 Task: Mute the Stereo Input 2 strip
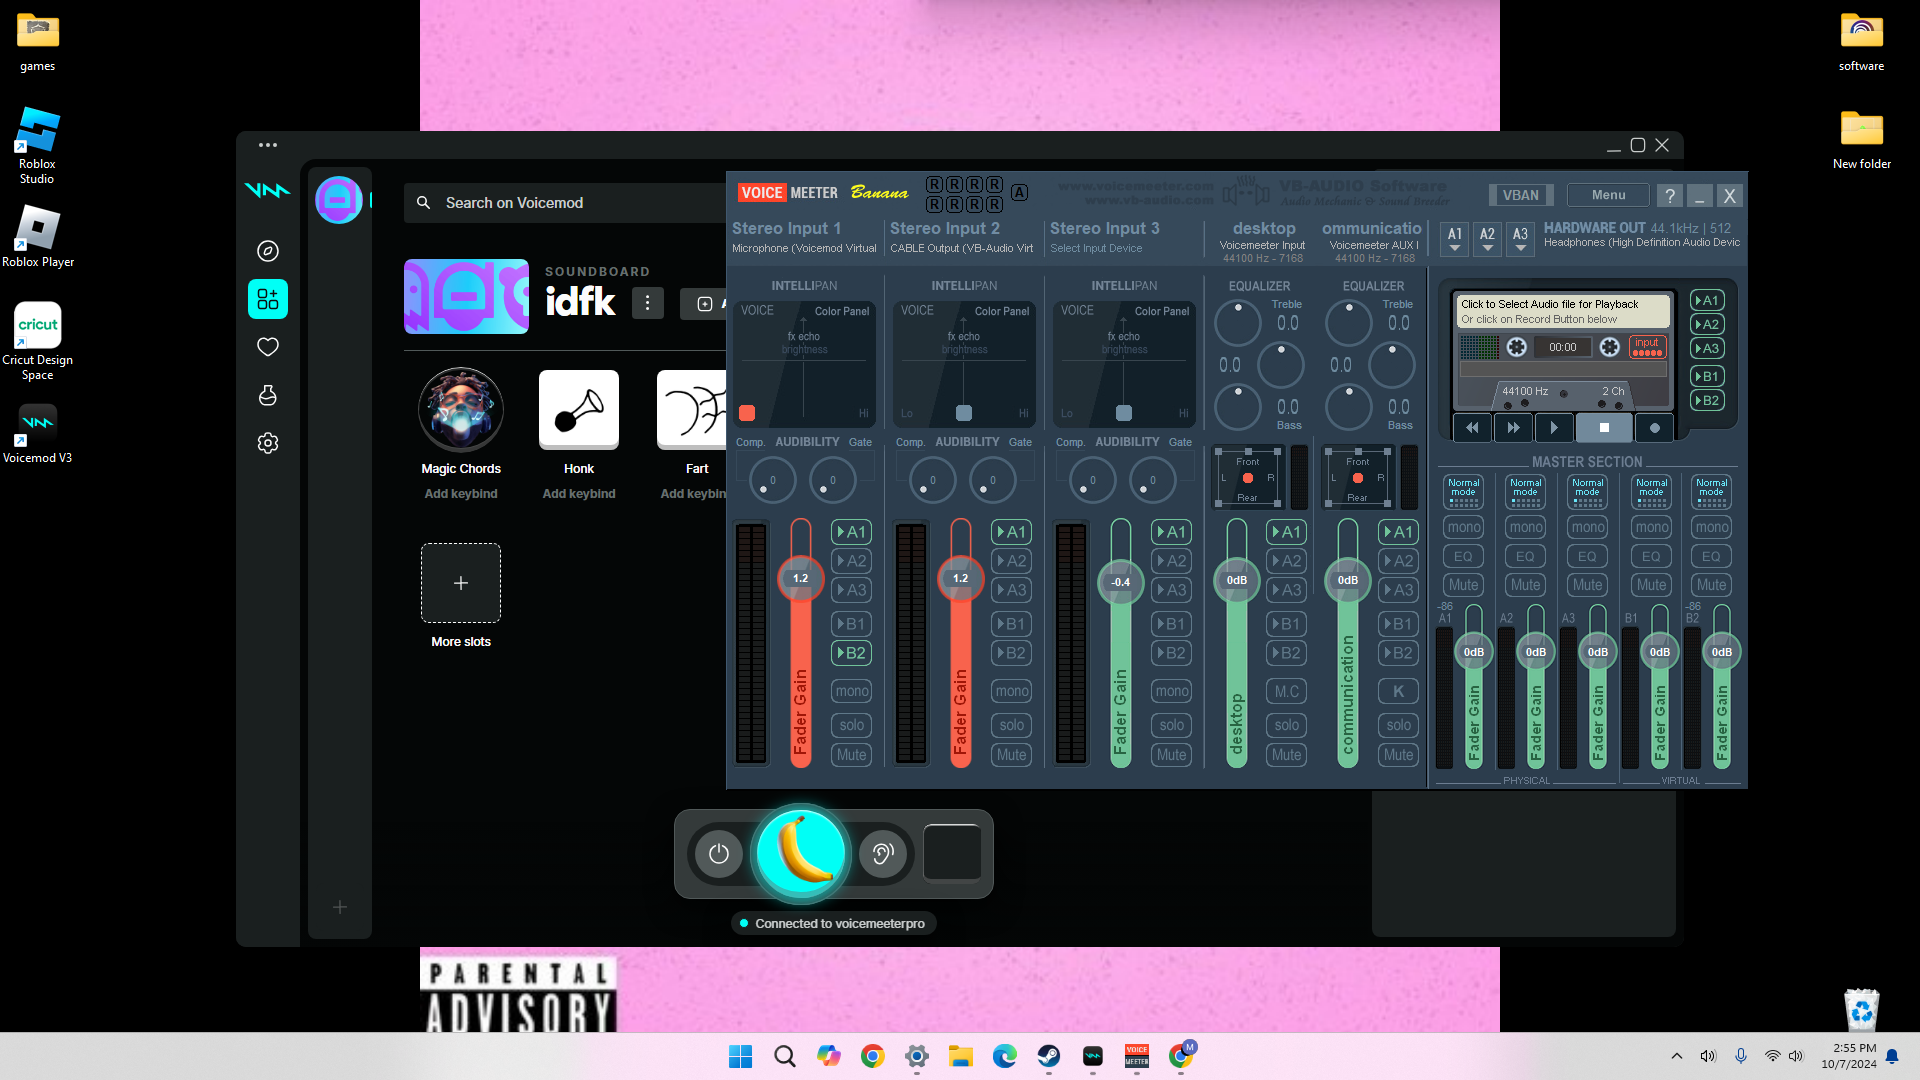point(1011,755)
